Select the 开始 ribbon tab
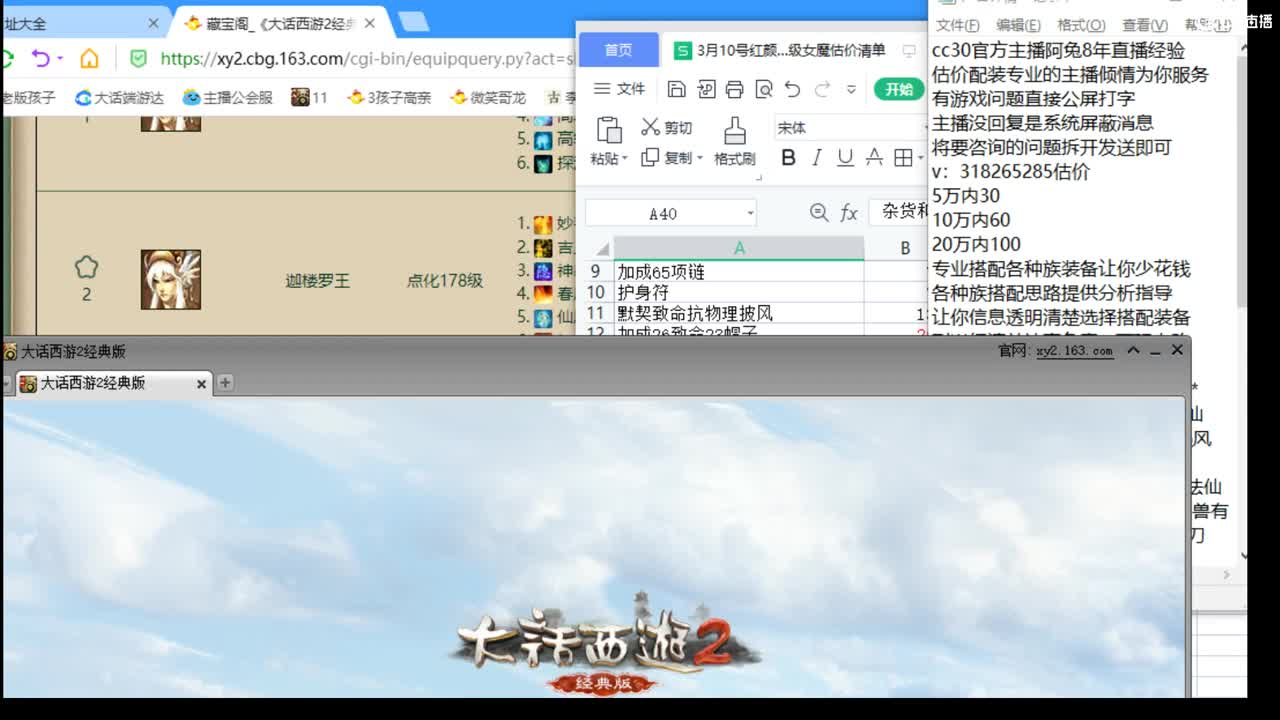Image resolution: width=1280 pixels, height=720 pixels. coord(899,89)
